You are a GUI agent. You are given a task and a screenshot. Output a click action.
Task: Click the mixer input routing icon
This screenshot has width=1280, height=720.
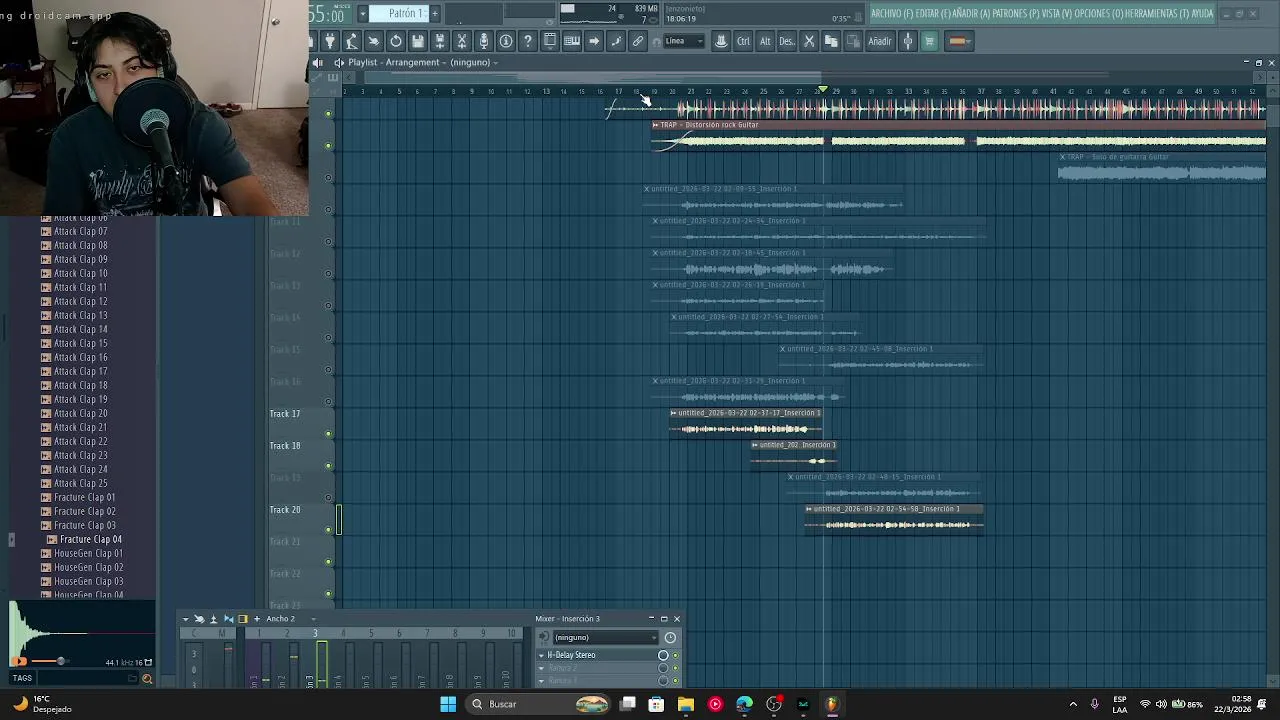(x=544, y=637)
